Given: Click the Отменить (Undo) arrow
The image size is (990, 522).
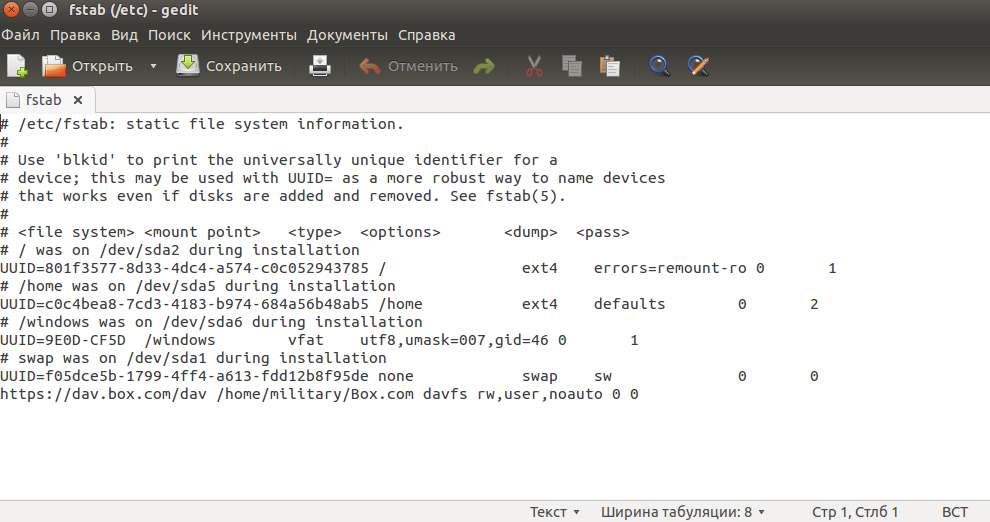Looking at the screenshot, I should point(408,66).
